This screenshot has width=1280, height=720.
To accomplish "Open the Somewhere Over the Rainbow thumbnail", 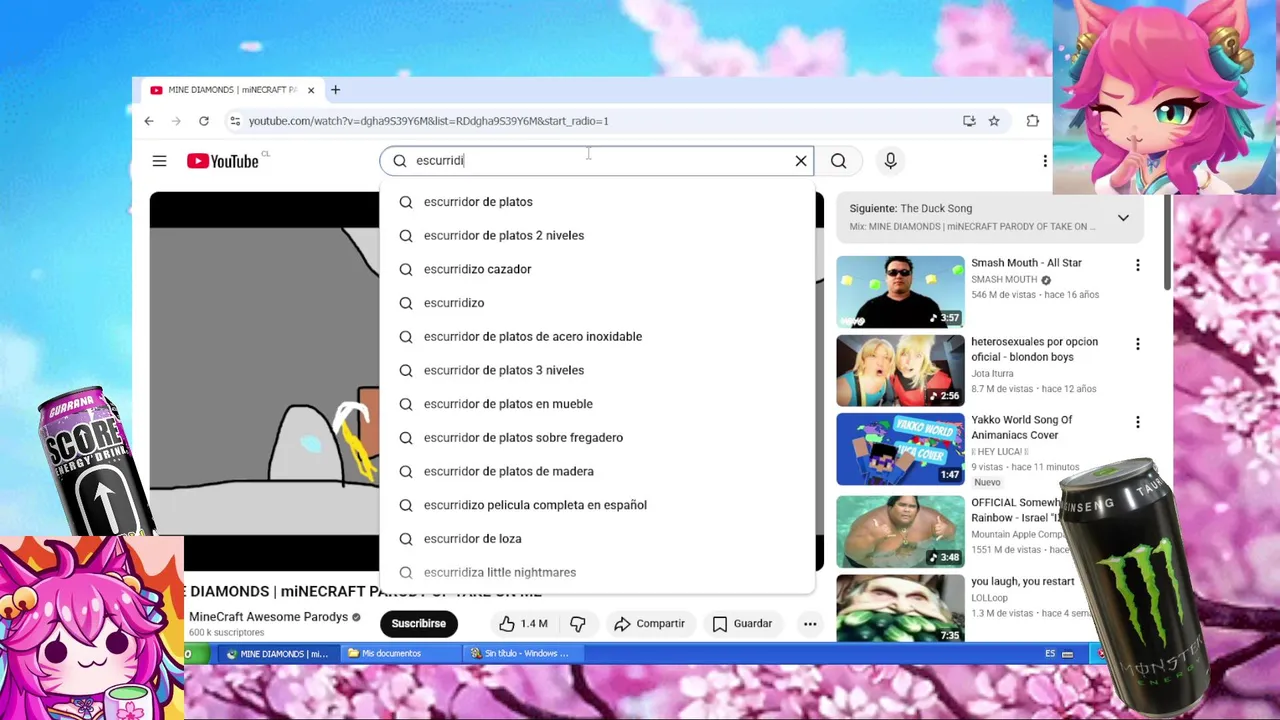I will (x=900, y=532).
